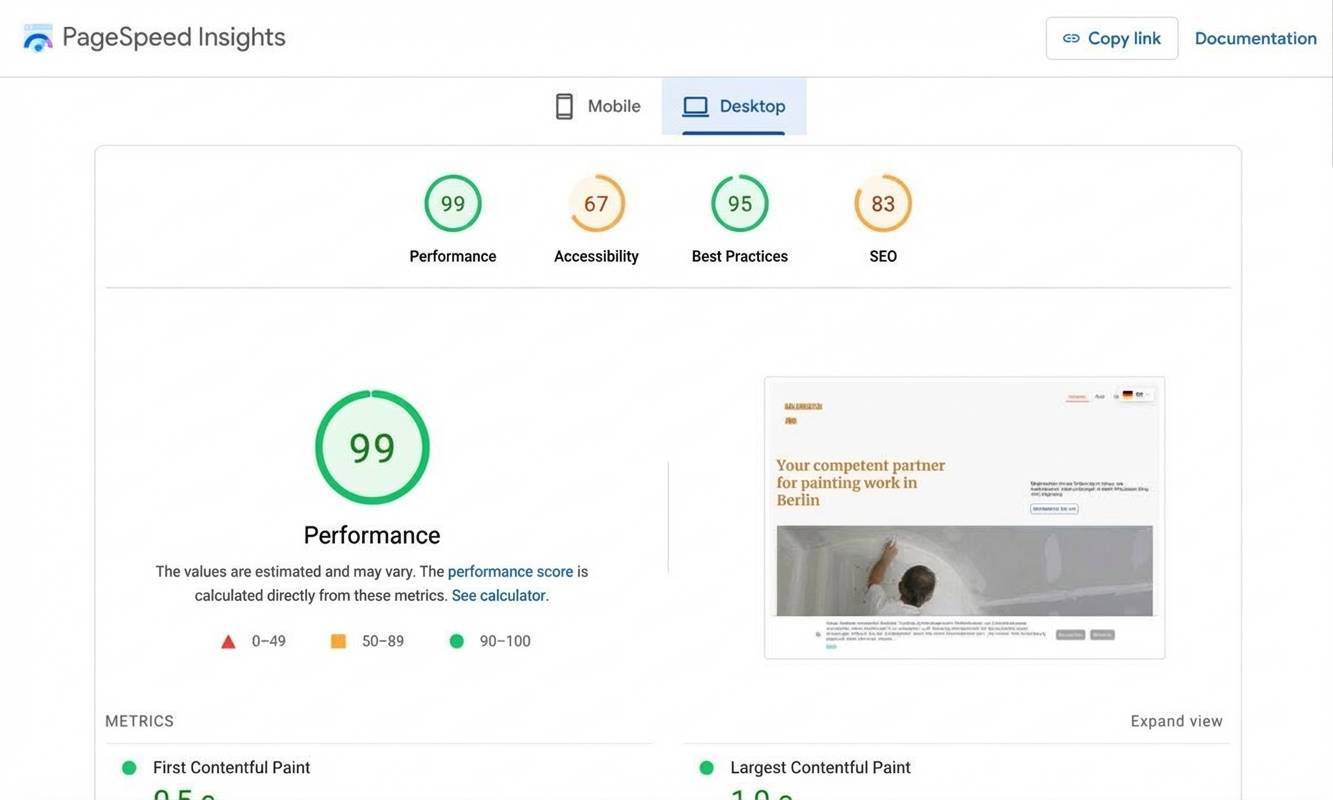Click the orange 50-89 legend square
Image resolution: width=1333 pixels, height=800 pixels.
(x=340, y=640)
